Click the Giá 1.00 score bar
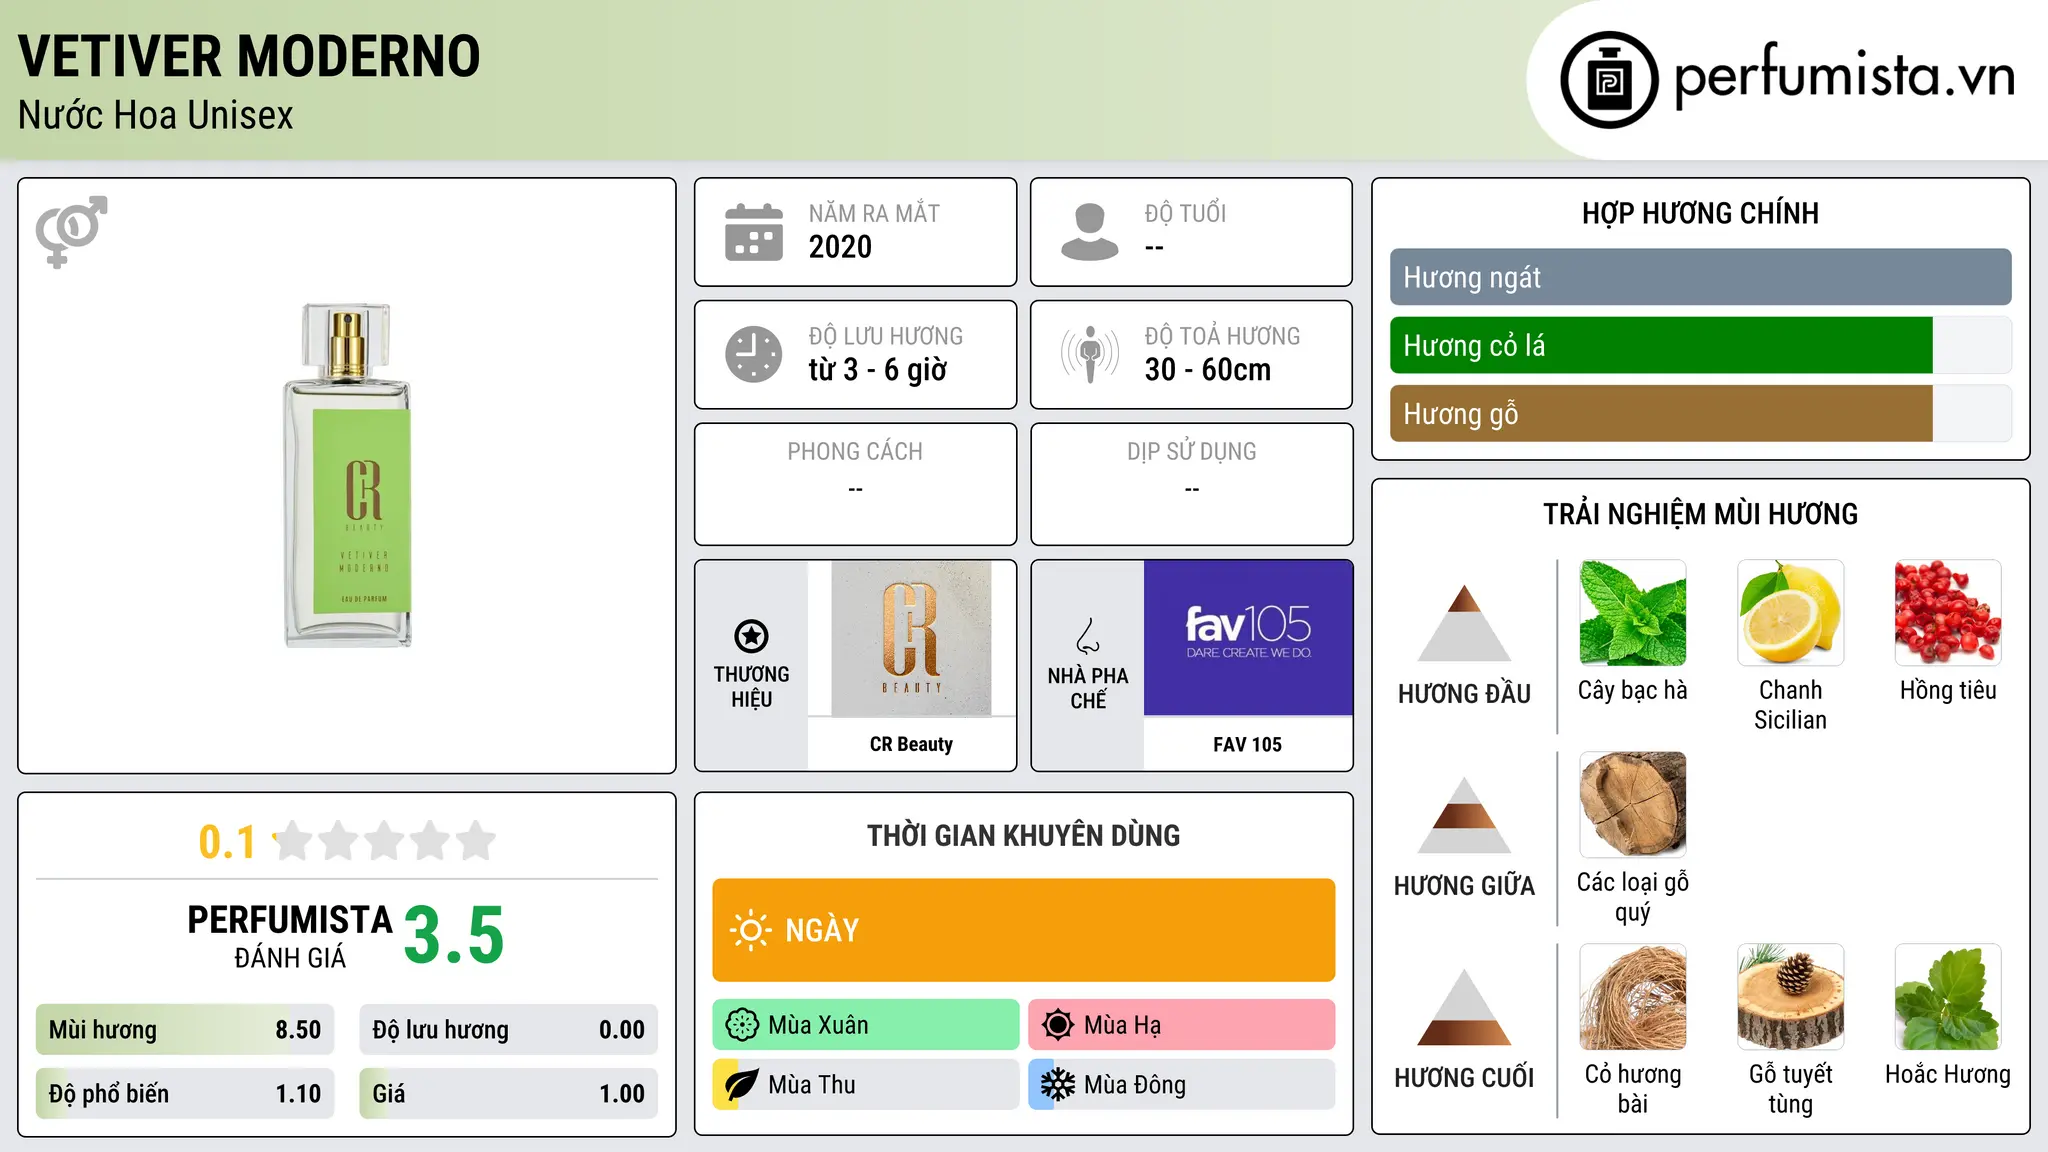 coord(508,1094)
